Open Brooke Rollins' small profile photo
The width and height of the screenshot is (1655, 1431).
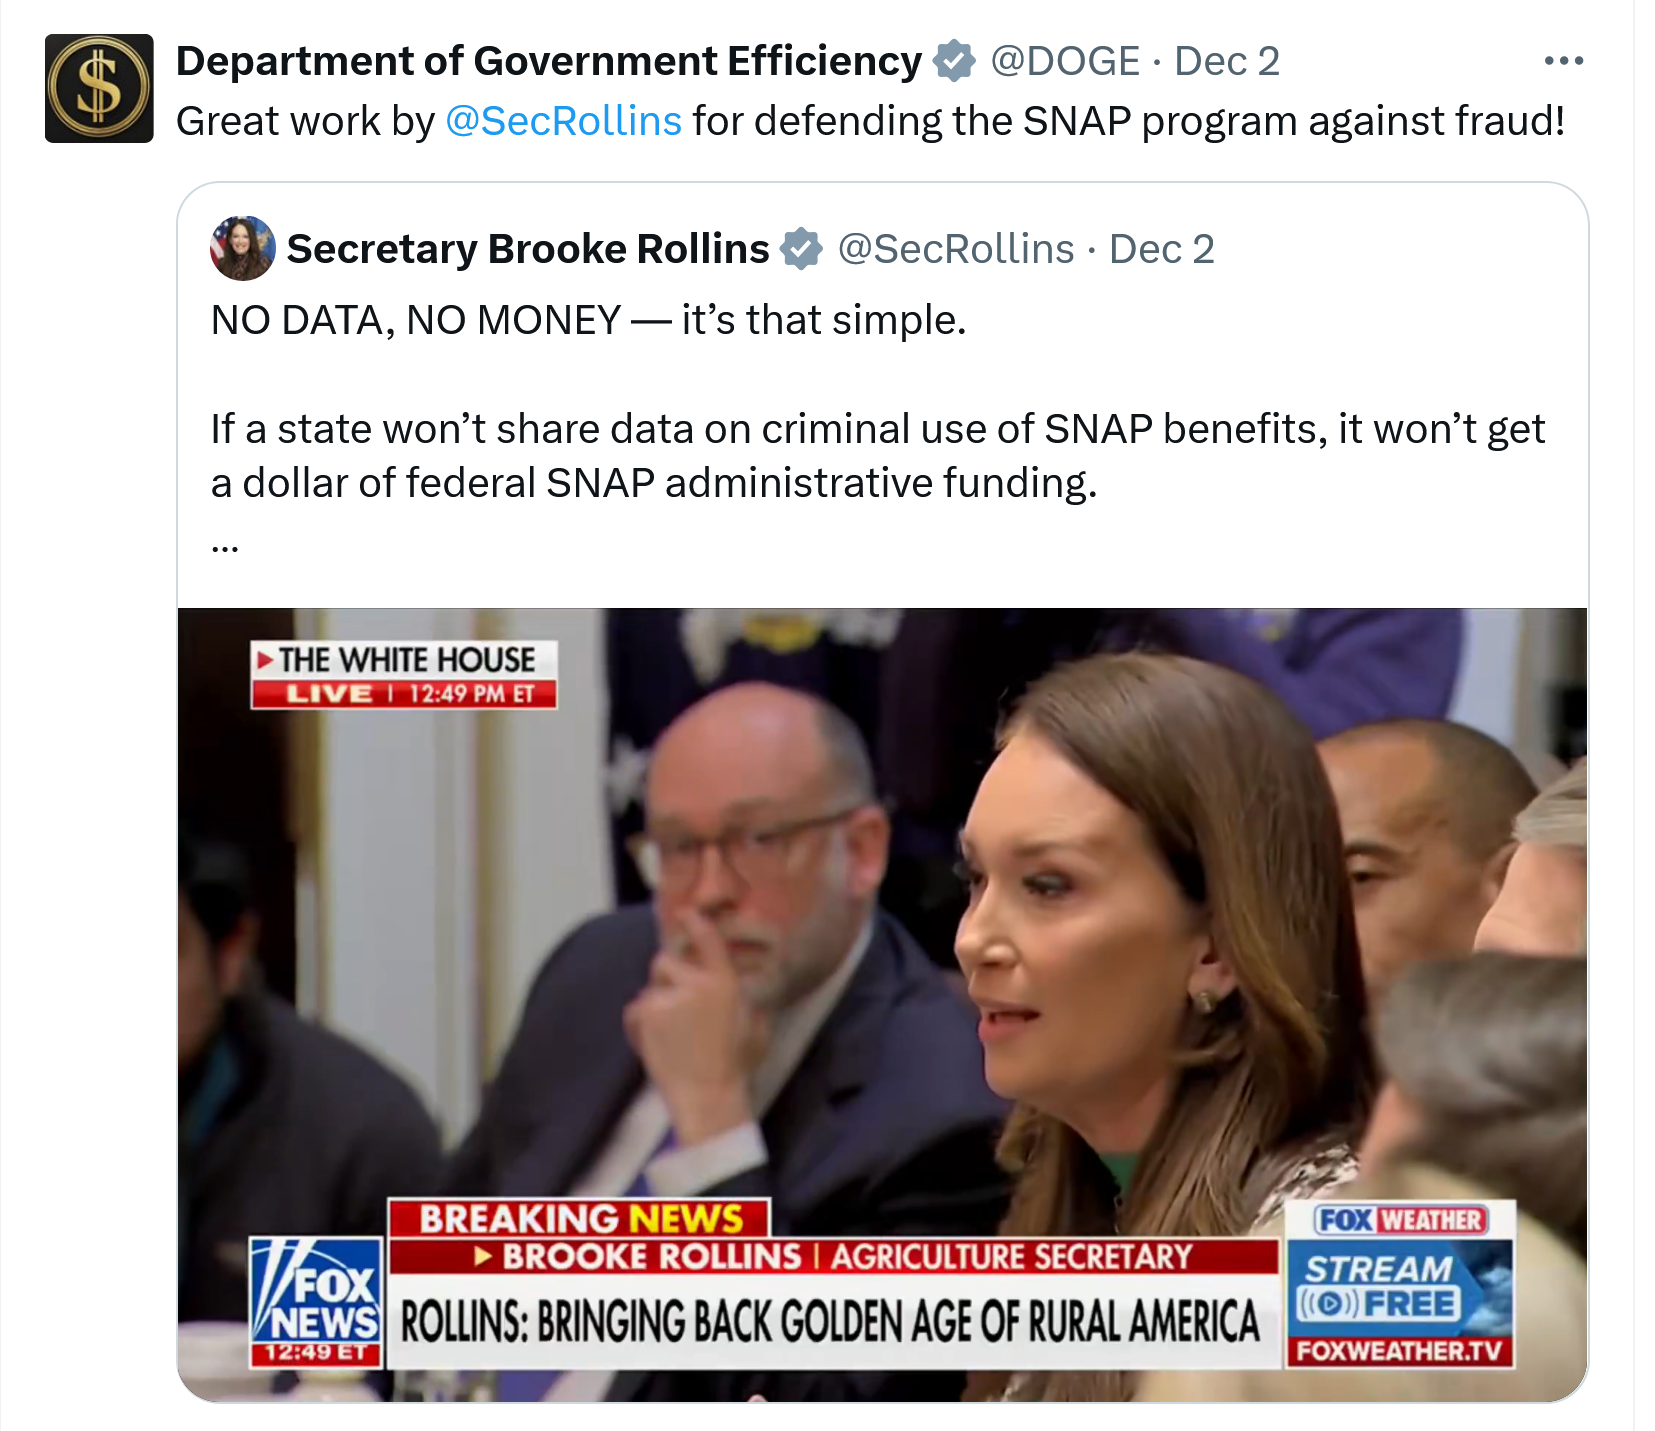[x=243, y=248]
